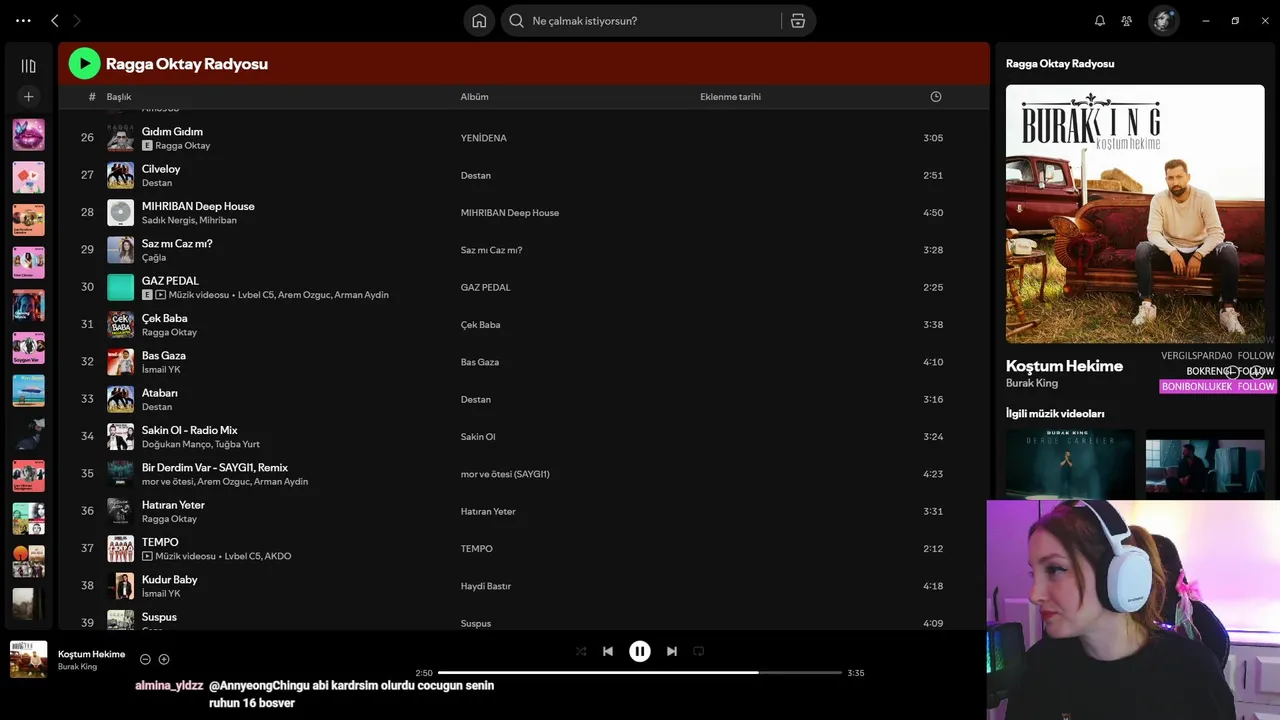Select the GAZ PEDAL track title
The height and width of the screenshot is (720, 1280).
[x=170, y=281]
